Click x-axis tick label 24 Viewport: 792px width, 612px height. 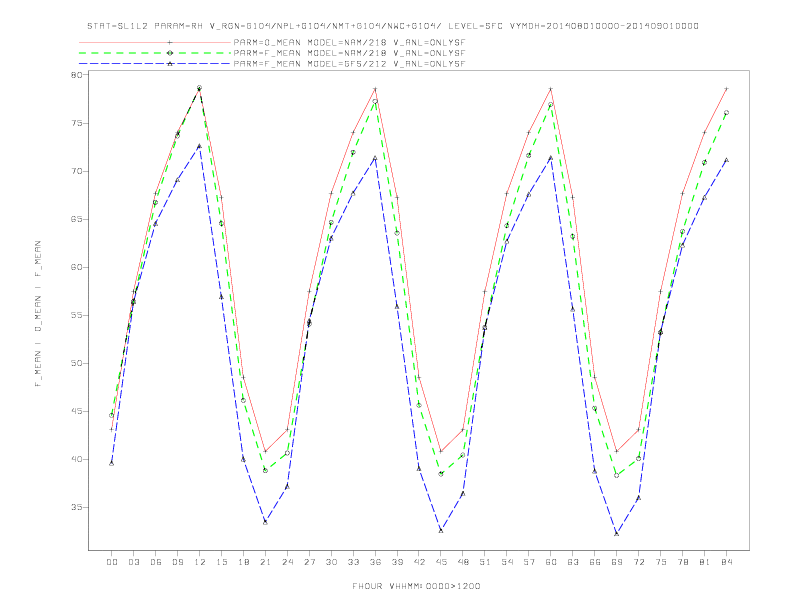(x=287, y=562)
